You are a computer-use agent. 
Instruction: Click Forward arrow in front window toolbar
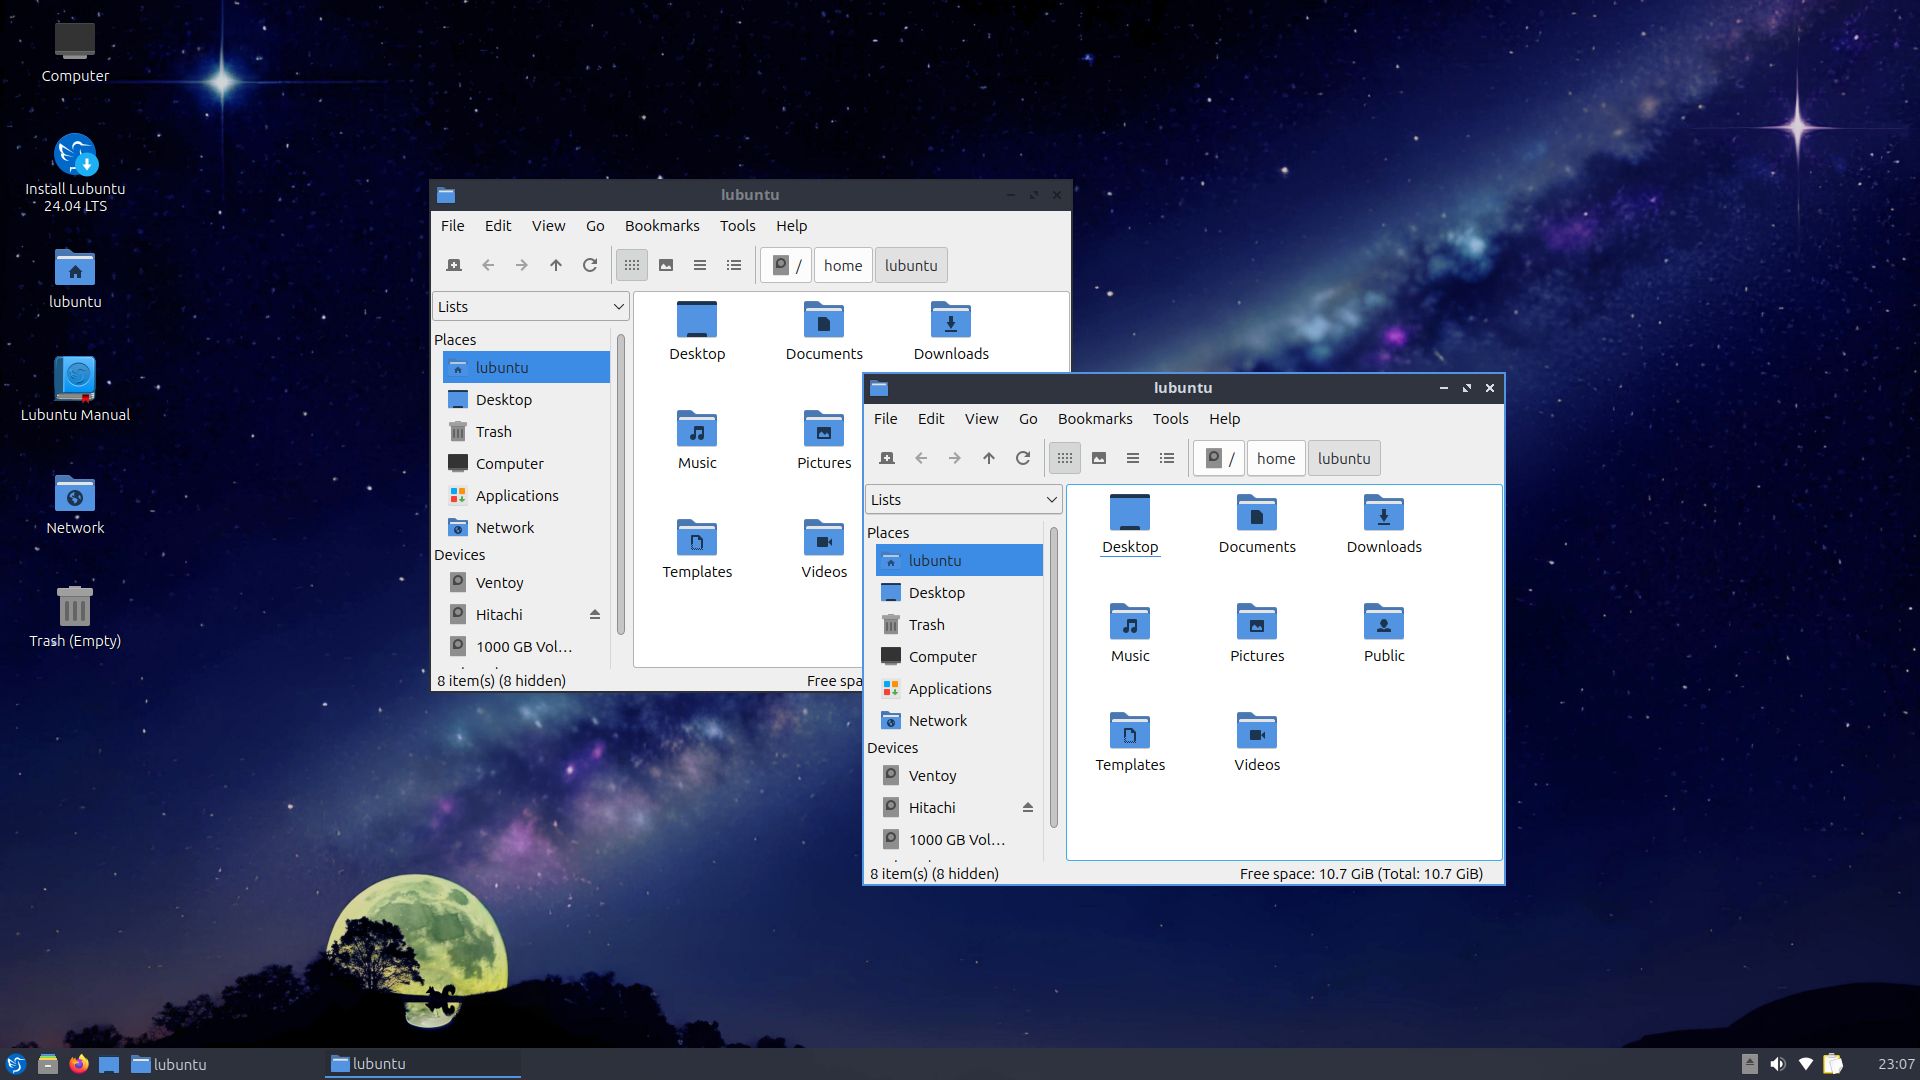click(x=955, y=458)
